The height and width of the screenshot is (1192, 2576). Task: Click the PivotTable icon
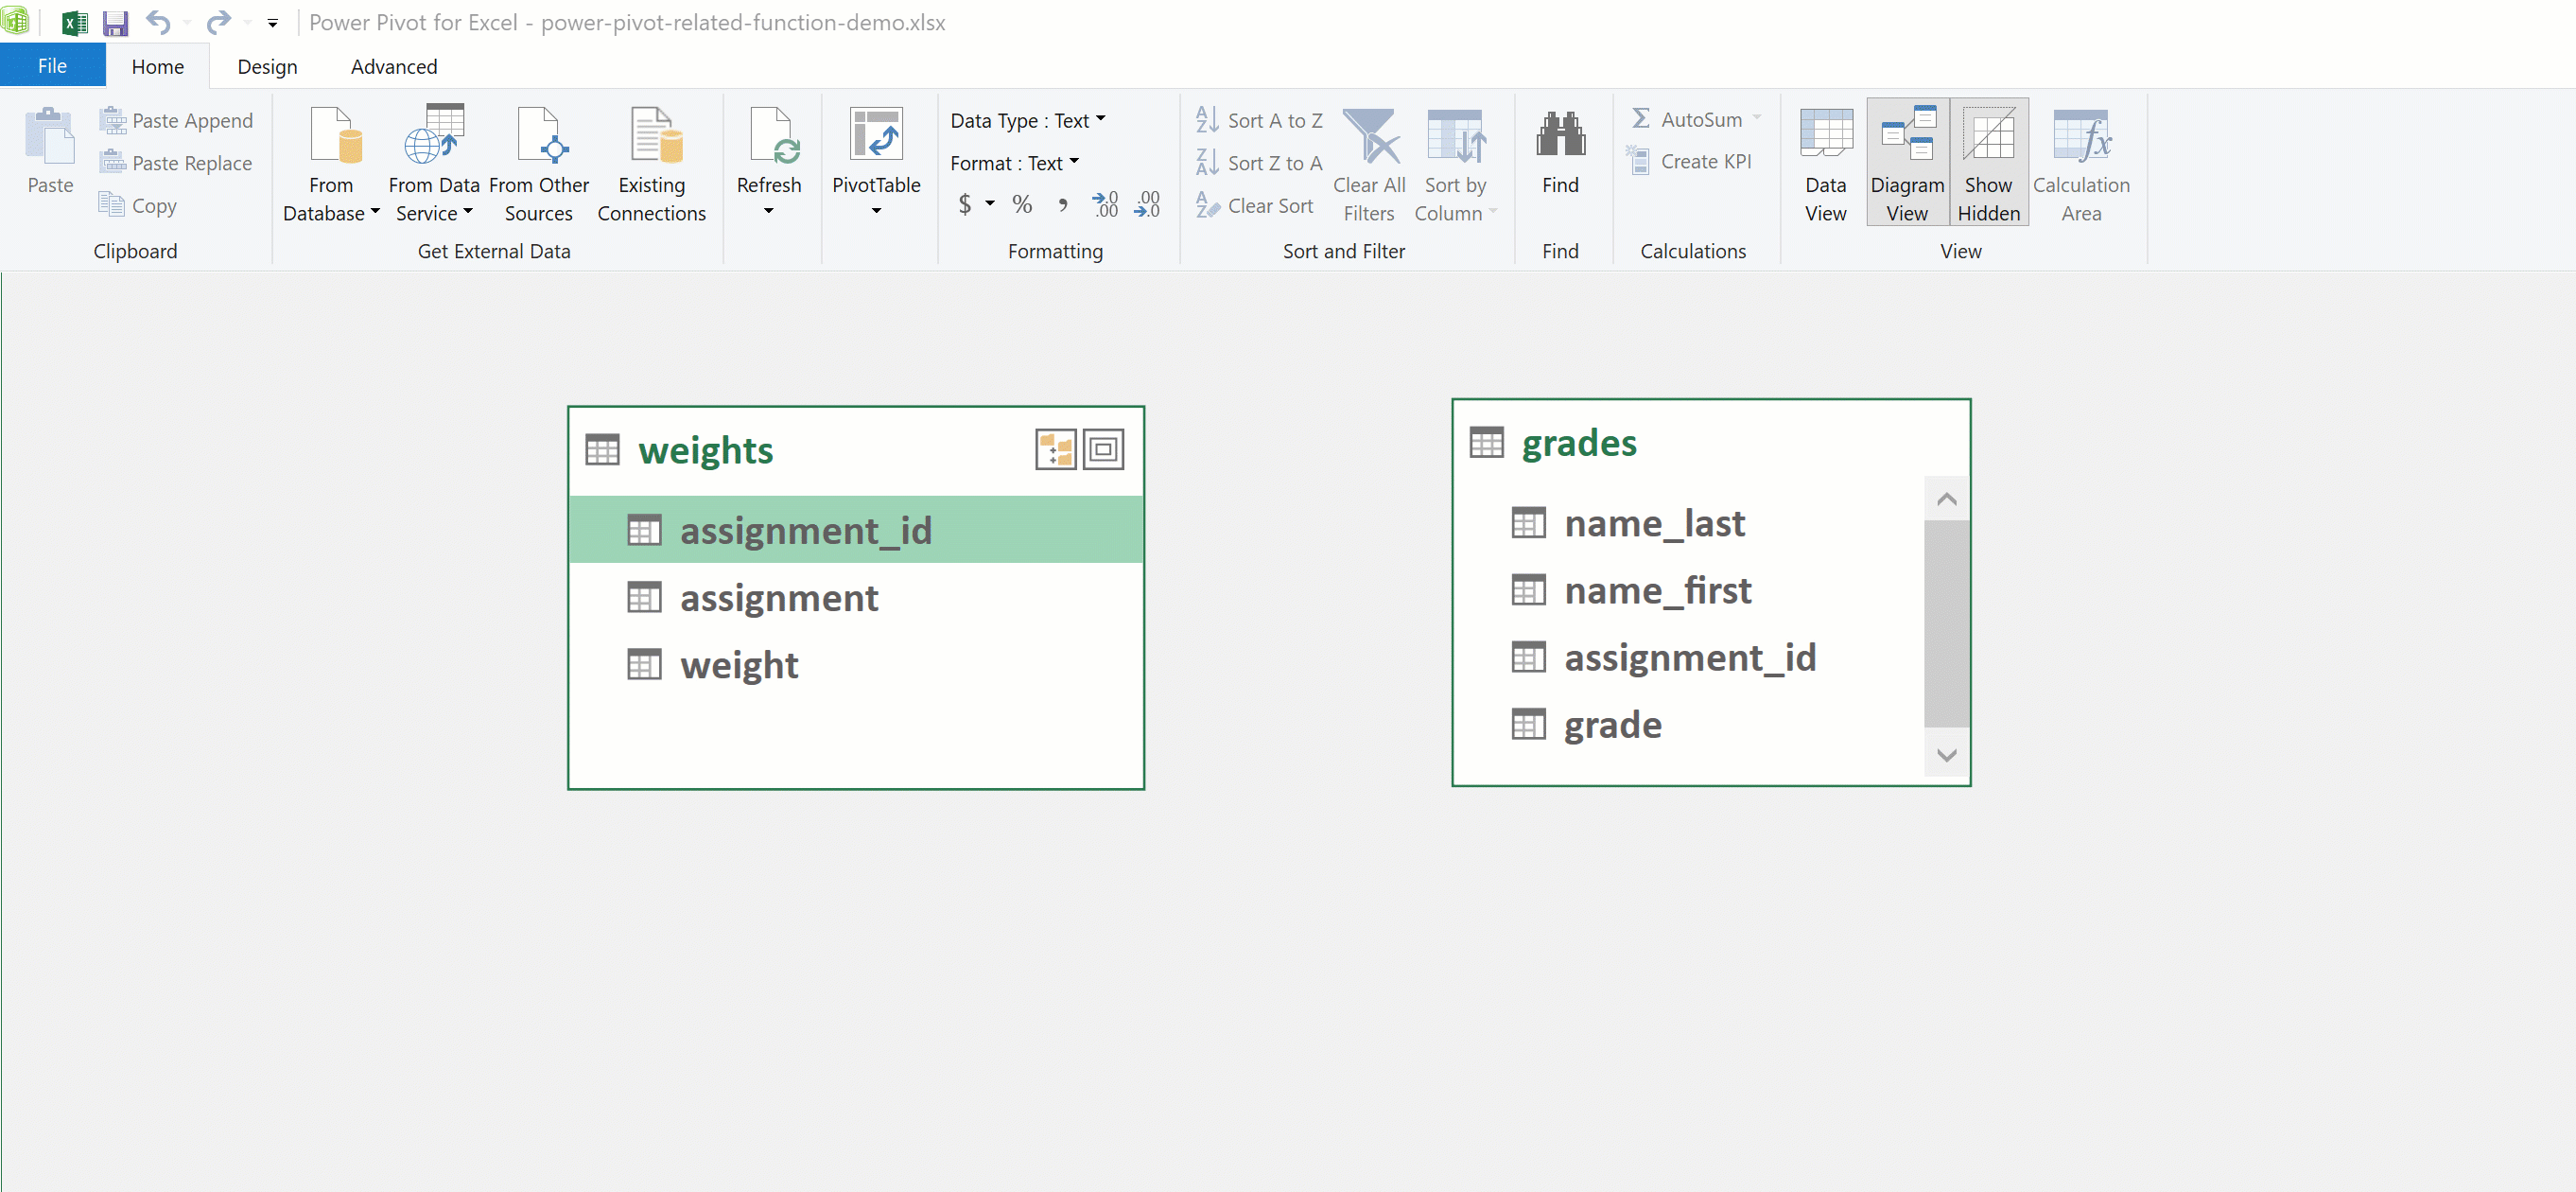[876, 136]
